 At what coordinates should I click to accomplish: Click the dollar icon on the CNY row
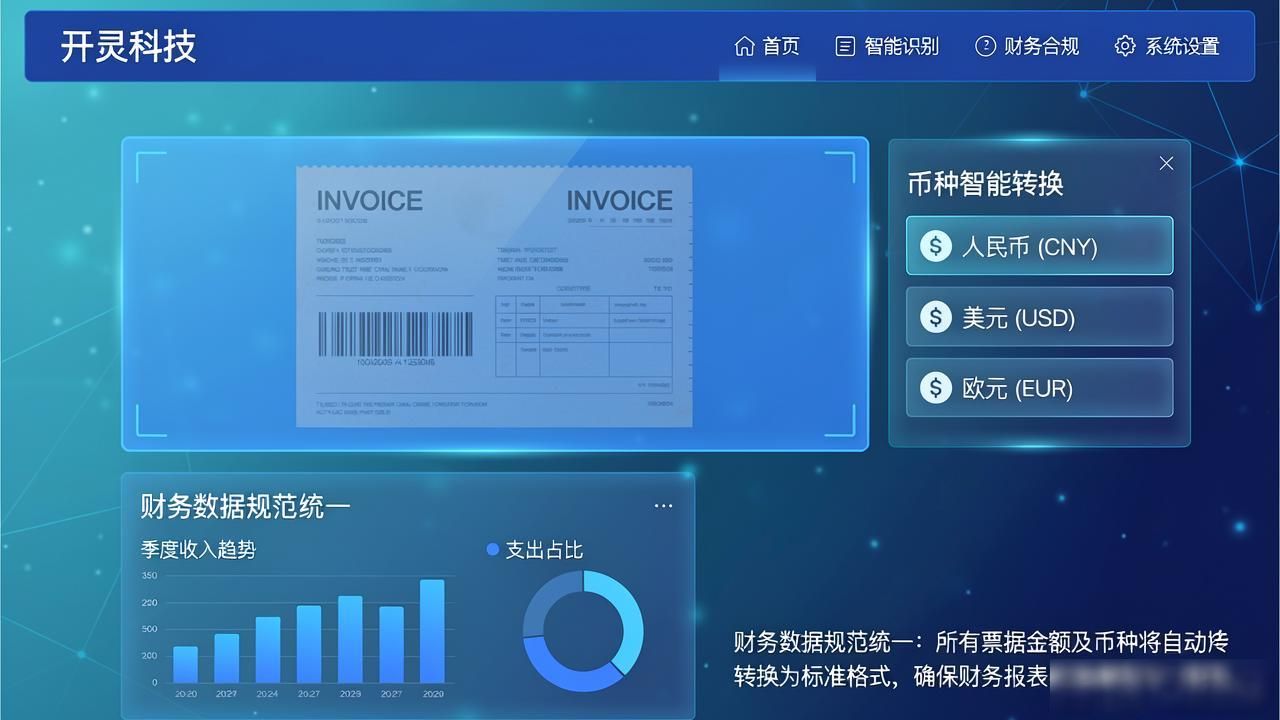pyautogui.click(x=935, y=246)
